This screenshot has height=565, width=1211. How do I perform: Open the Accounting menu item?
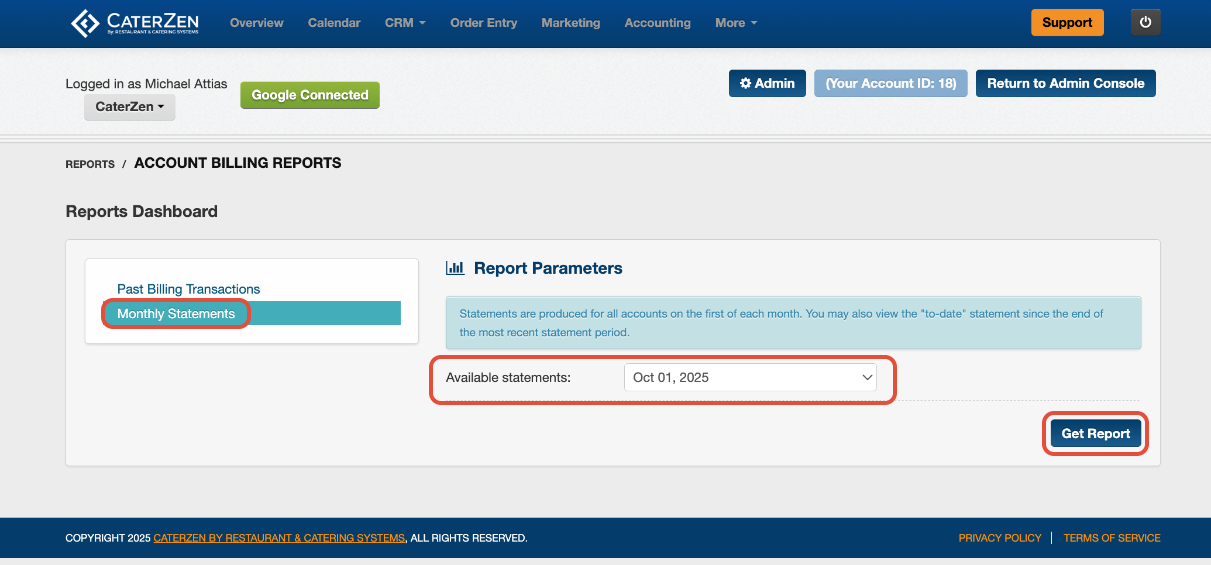(657, 22)
